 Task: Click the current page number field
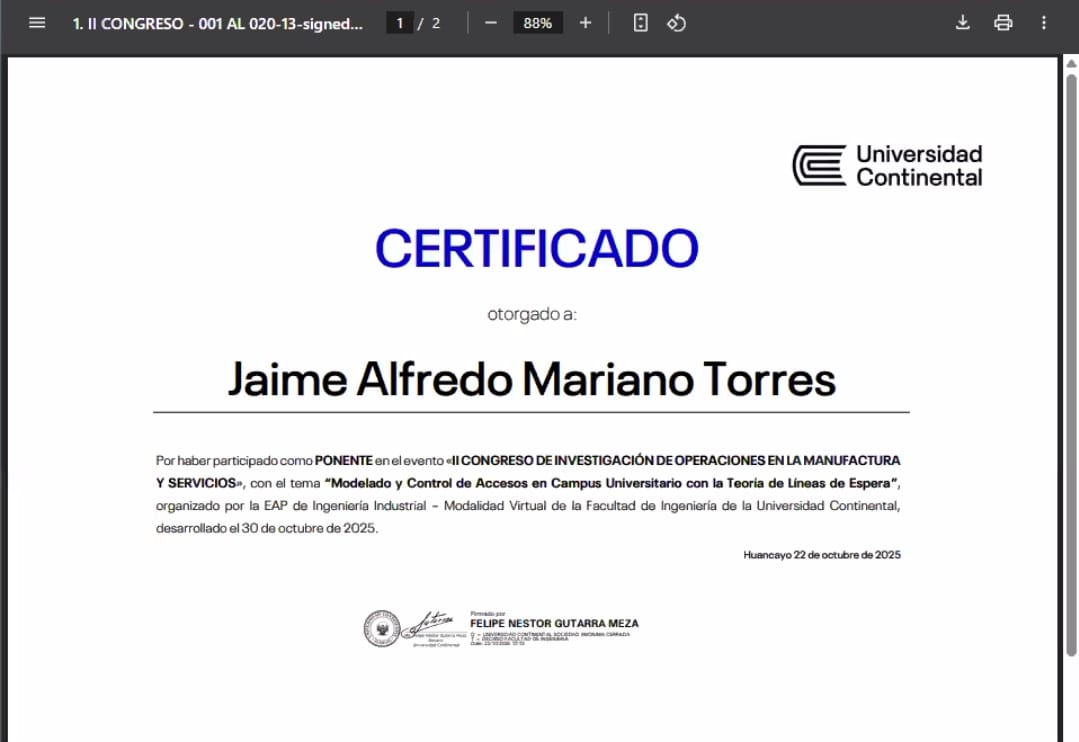coord(400,23)
